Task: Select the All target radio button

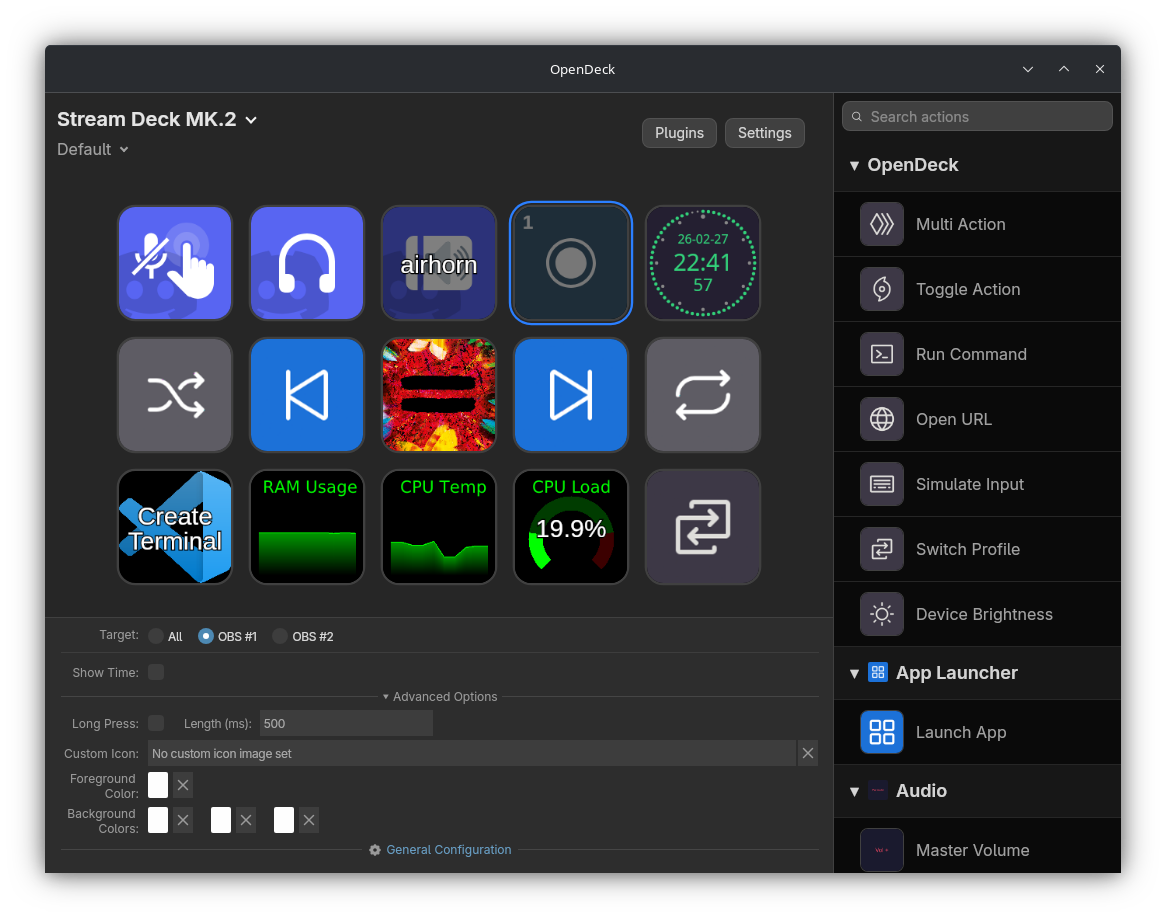Action: [156, 636]
